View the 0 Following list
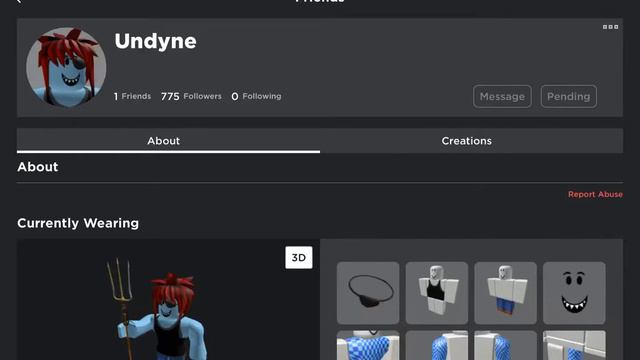640x360 pixels. pyautogui.click(x=256, y=96)
